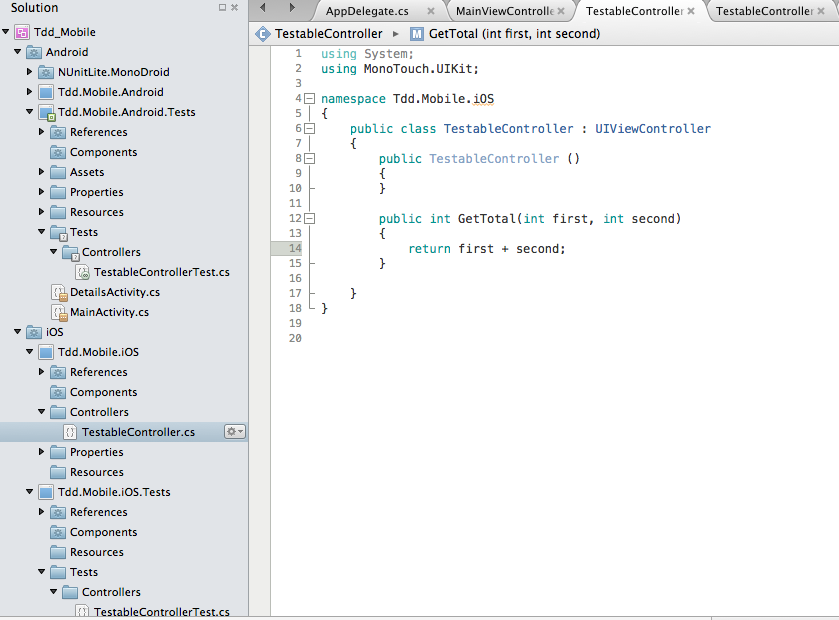Collapse the Tdd.Mobile.Android.Tests project
839x620 pixels.
tap(29, 112)
